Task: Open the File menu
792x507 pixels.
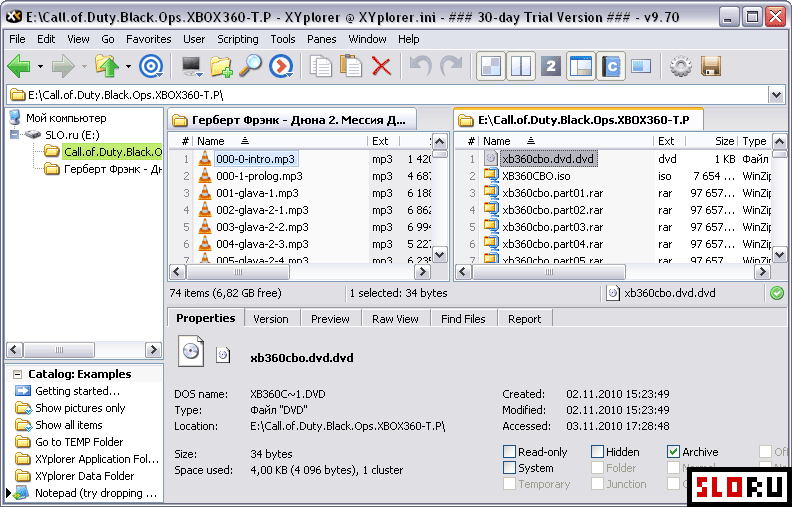Action: pos(17,39)
